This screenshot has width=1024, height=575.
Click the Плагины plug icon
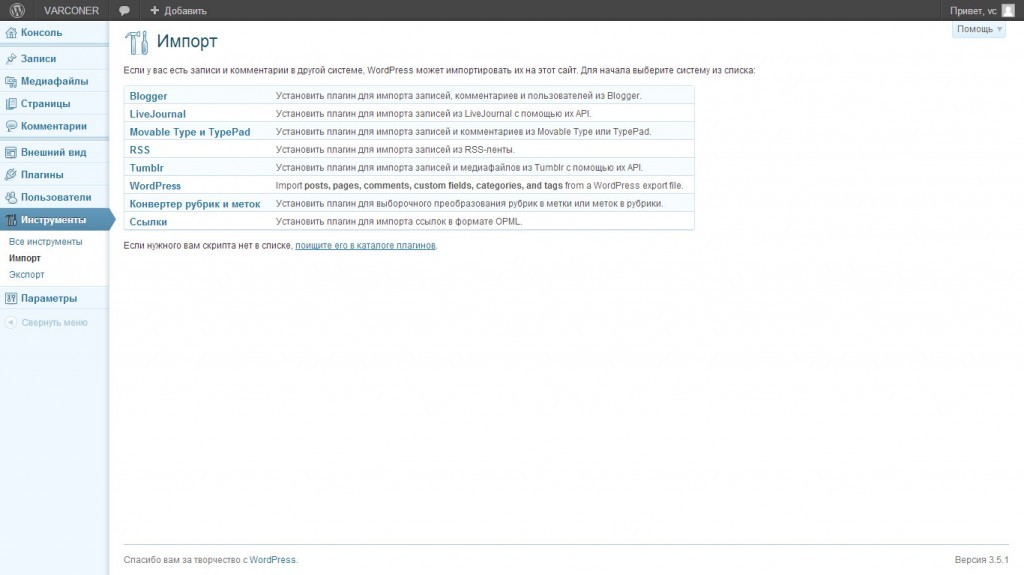[x=11, y=174]
